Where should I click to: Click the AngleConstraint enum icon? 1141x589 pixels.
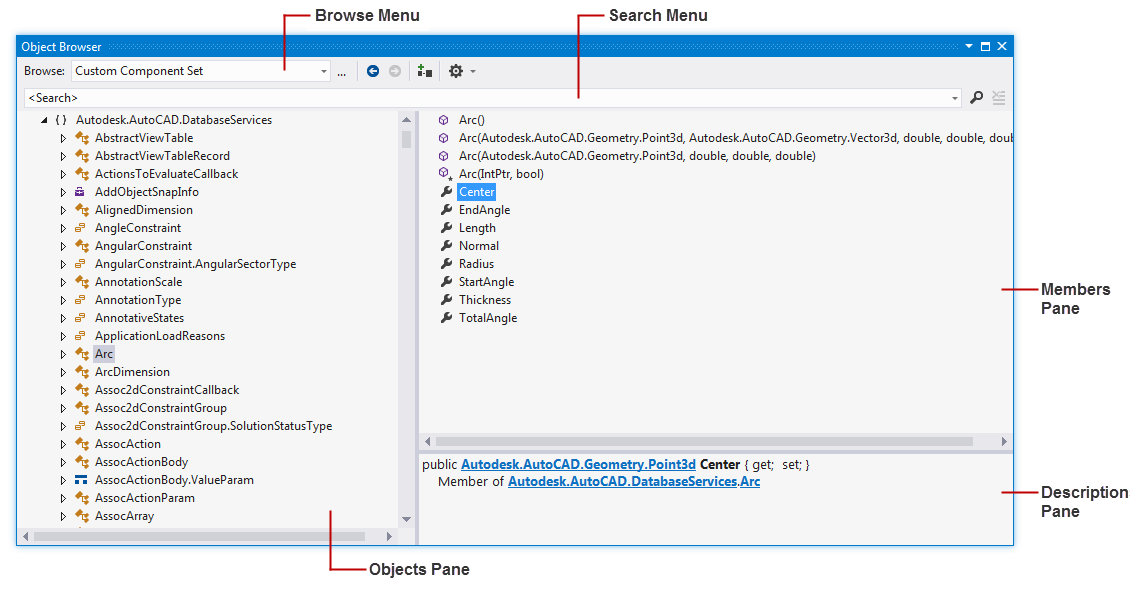coord(81,228)
